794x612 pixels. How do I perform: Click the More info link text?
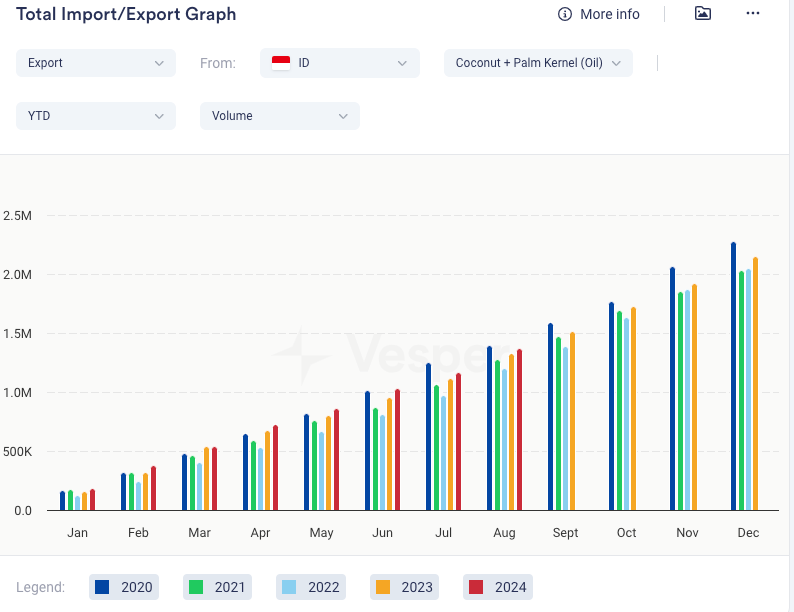pyautogui.click(x=609, y=14)
